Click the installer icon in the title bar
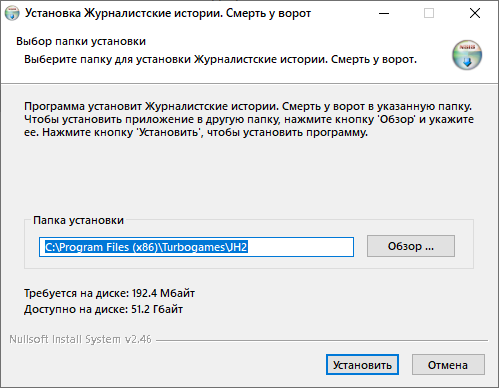Screen dimensions: 499x388 (x=12, y=13)
